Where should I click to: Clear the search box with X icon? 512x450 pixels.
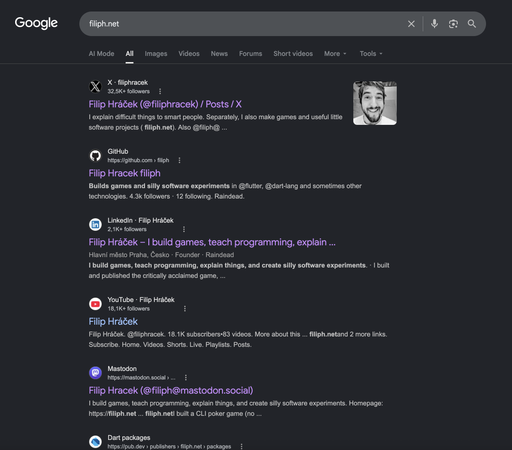point(411,24)
